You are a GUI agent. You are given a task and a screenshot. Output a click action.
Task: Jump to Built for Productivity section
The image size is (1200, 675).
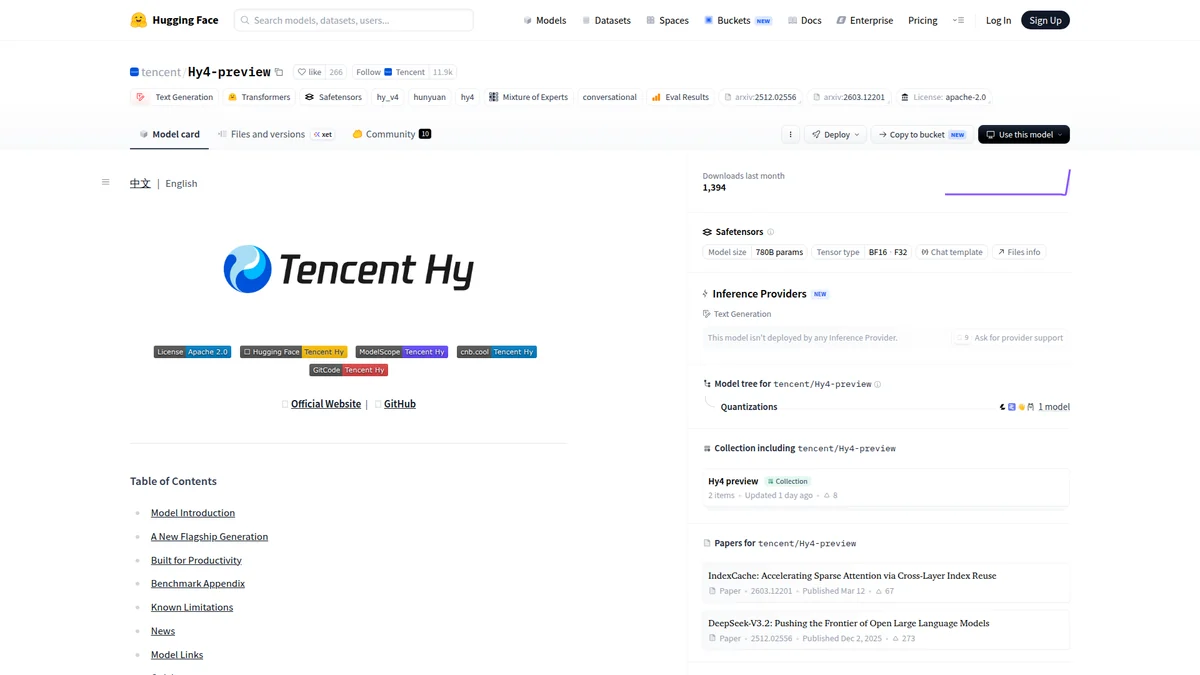(x=196, y=561)
